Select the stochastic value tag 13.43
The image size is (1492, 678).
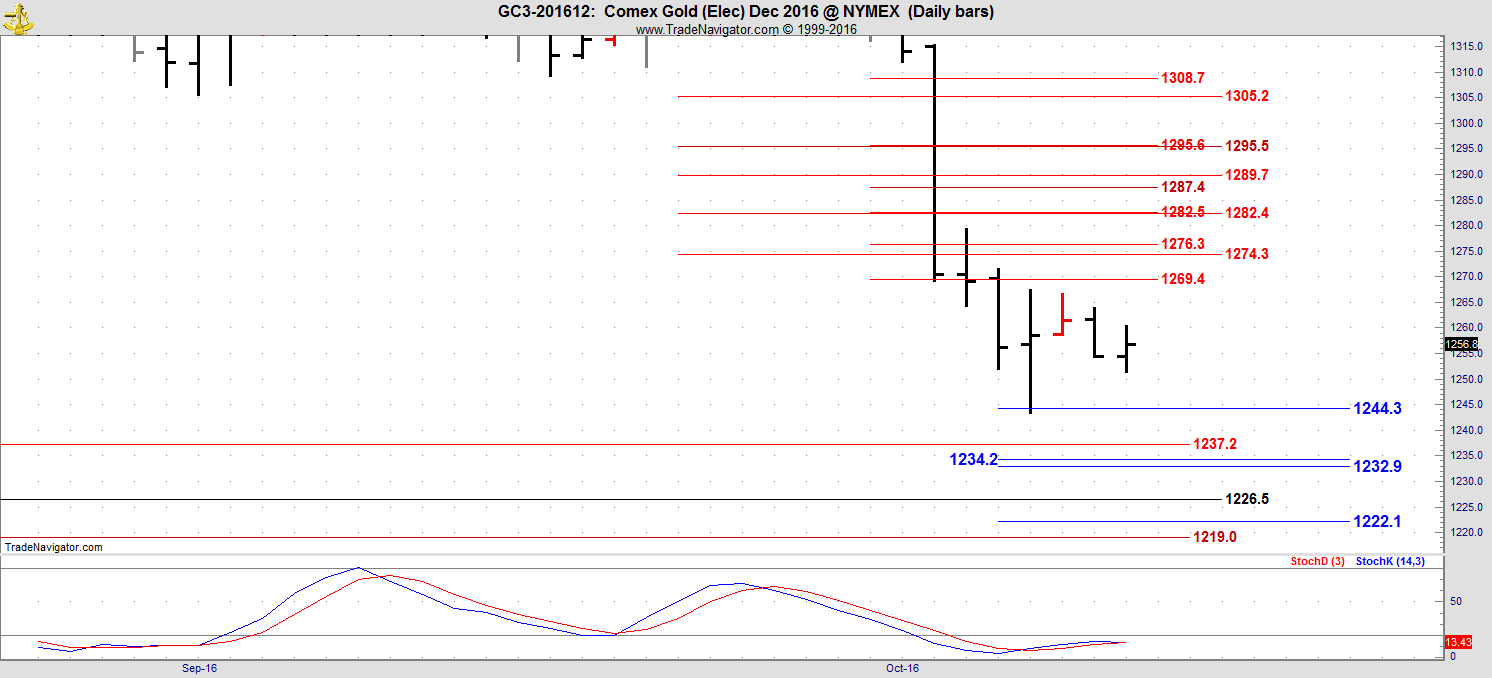pos(1457,642)
